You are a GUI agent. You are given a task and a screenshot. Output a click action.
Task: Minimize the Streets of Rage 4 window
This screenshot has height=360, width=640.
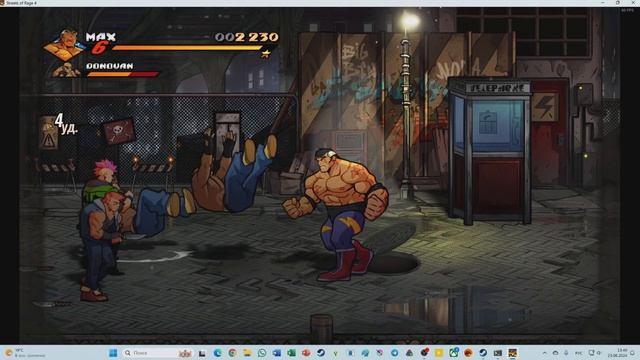[x=603, y=3]
